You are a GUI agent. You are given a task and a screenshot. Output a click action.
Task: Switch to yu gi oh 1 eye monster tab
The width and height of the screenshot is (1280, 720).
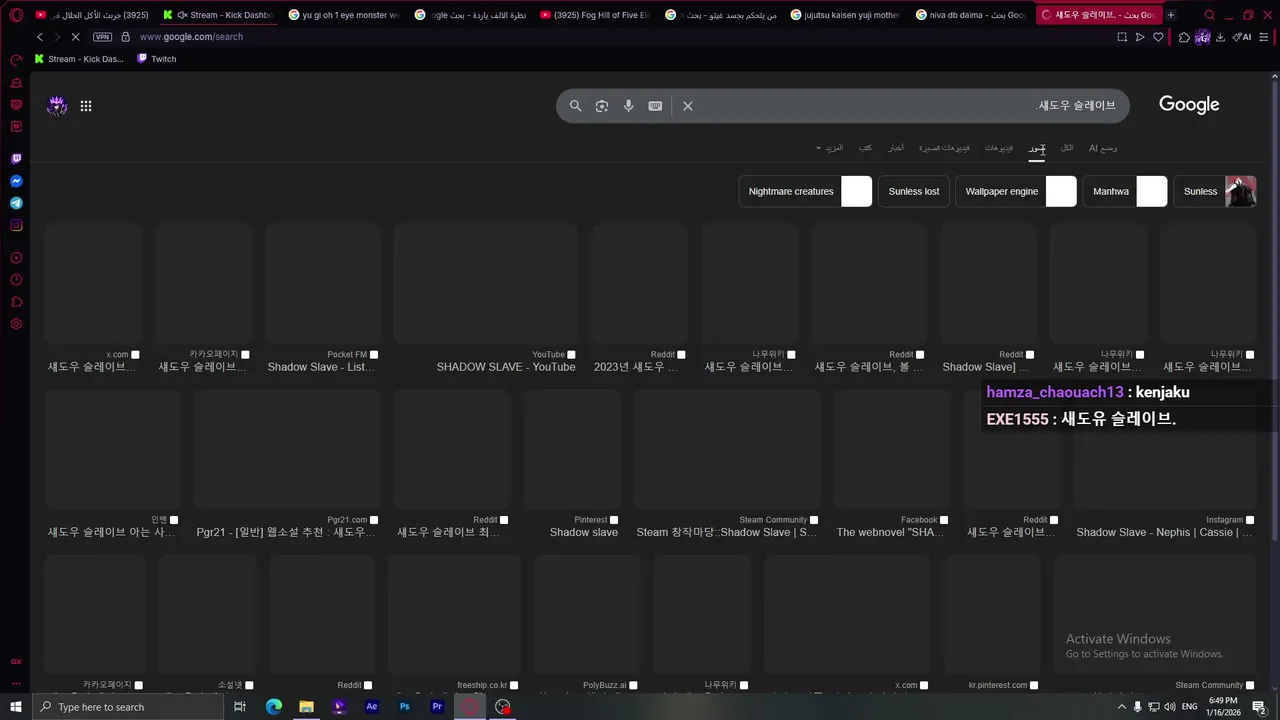(344, 15)
